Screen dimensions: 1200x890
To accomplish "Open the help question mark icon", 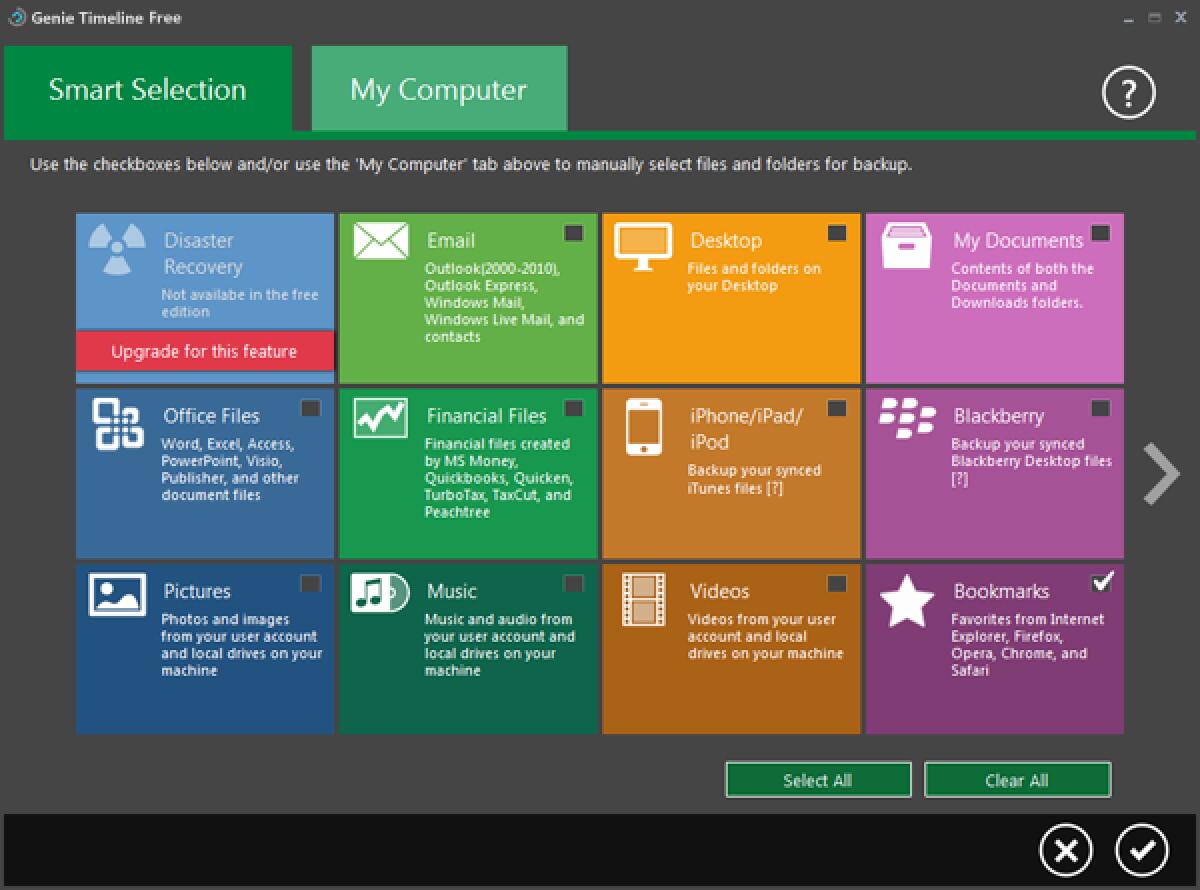I will (x=1128, y=92).
